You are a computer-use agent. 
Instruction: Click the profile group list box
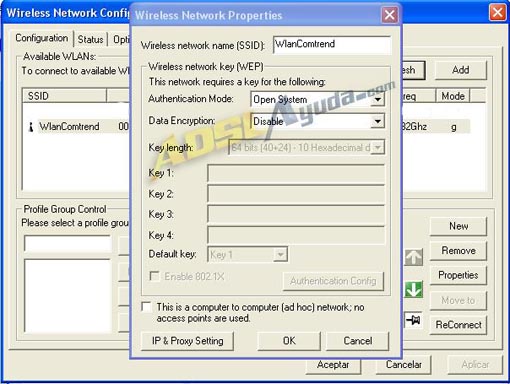point(68,296)
